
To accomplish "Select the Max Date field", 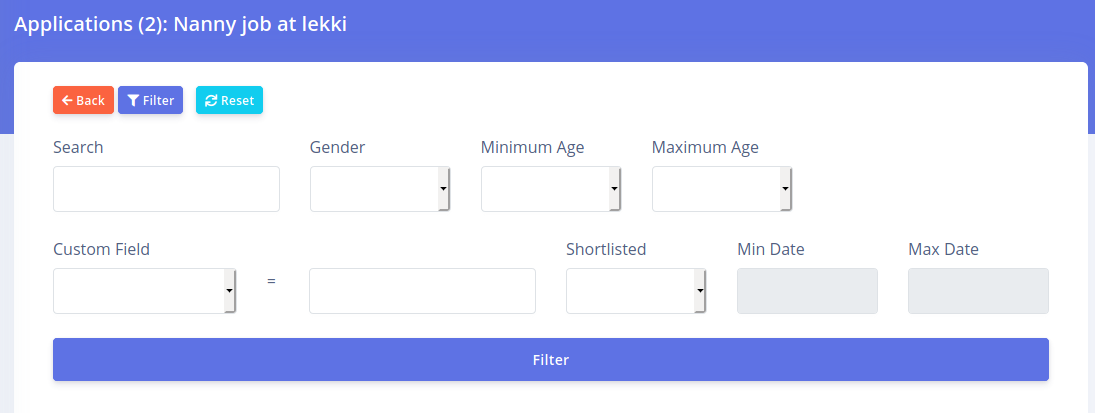I will pos(978,291).
